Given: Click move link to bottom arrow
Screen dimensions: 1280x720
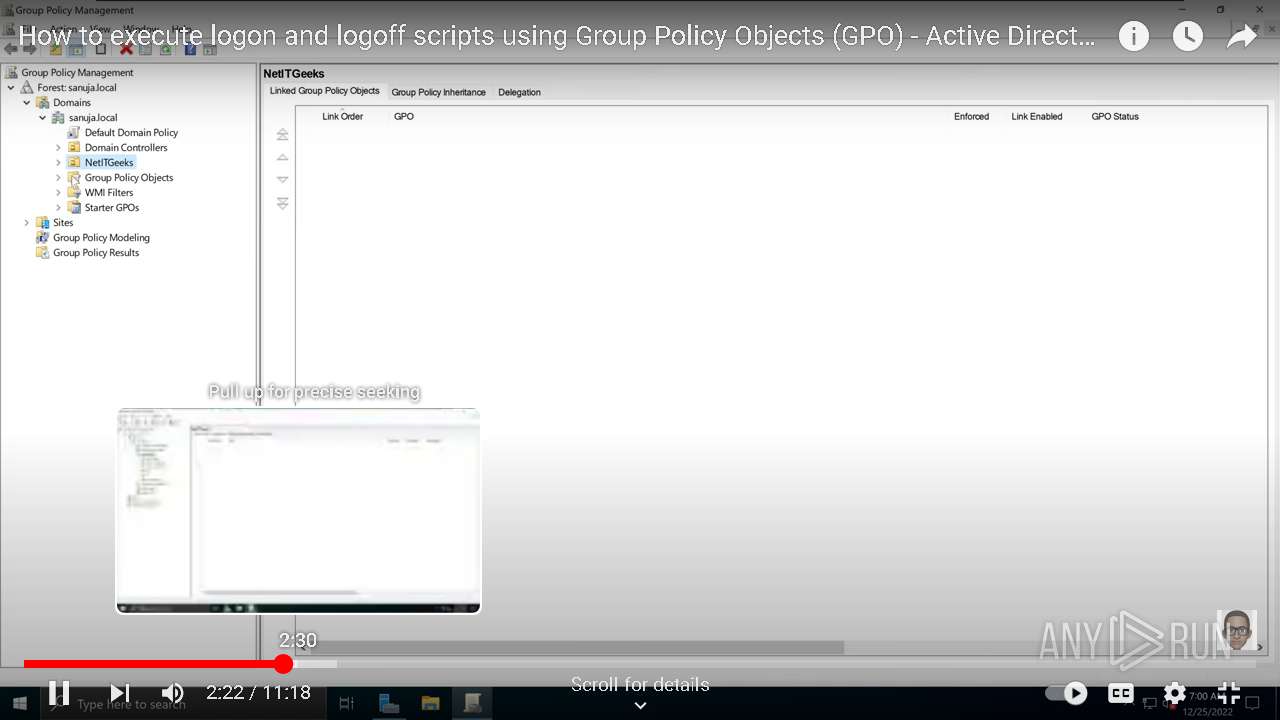Looking at the screenshot, I should tap(283, 203).
